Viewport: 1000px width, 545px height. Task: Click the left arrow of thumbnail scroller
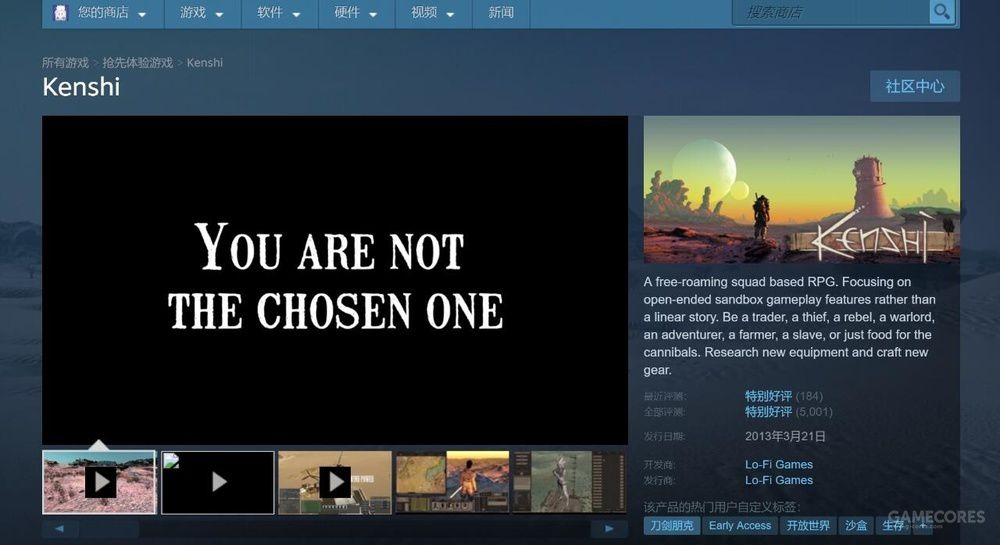[60, 528]
